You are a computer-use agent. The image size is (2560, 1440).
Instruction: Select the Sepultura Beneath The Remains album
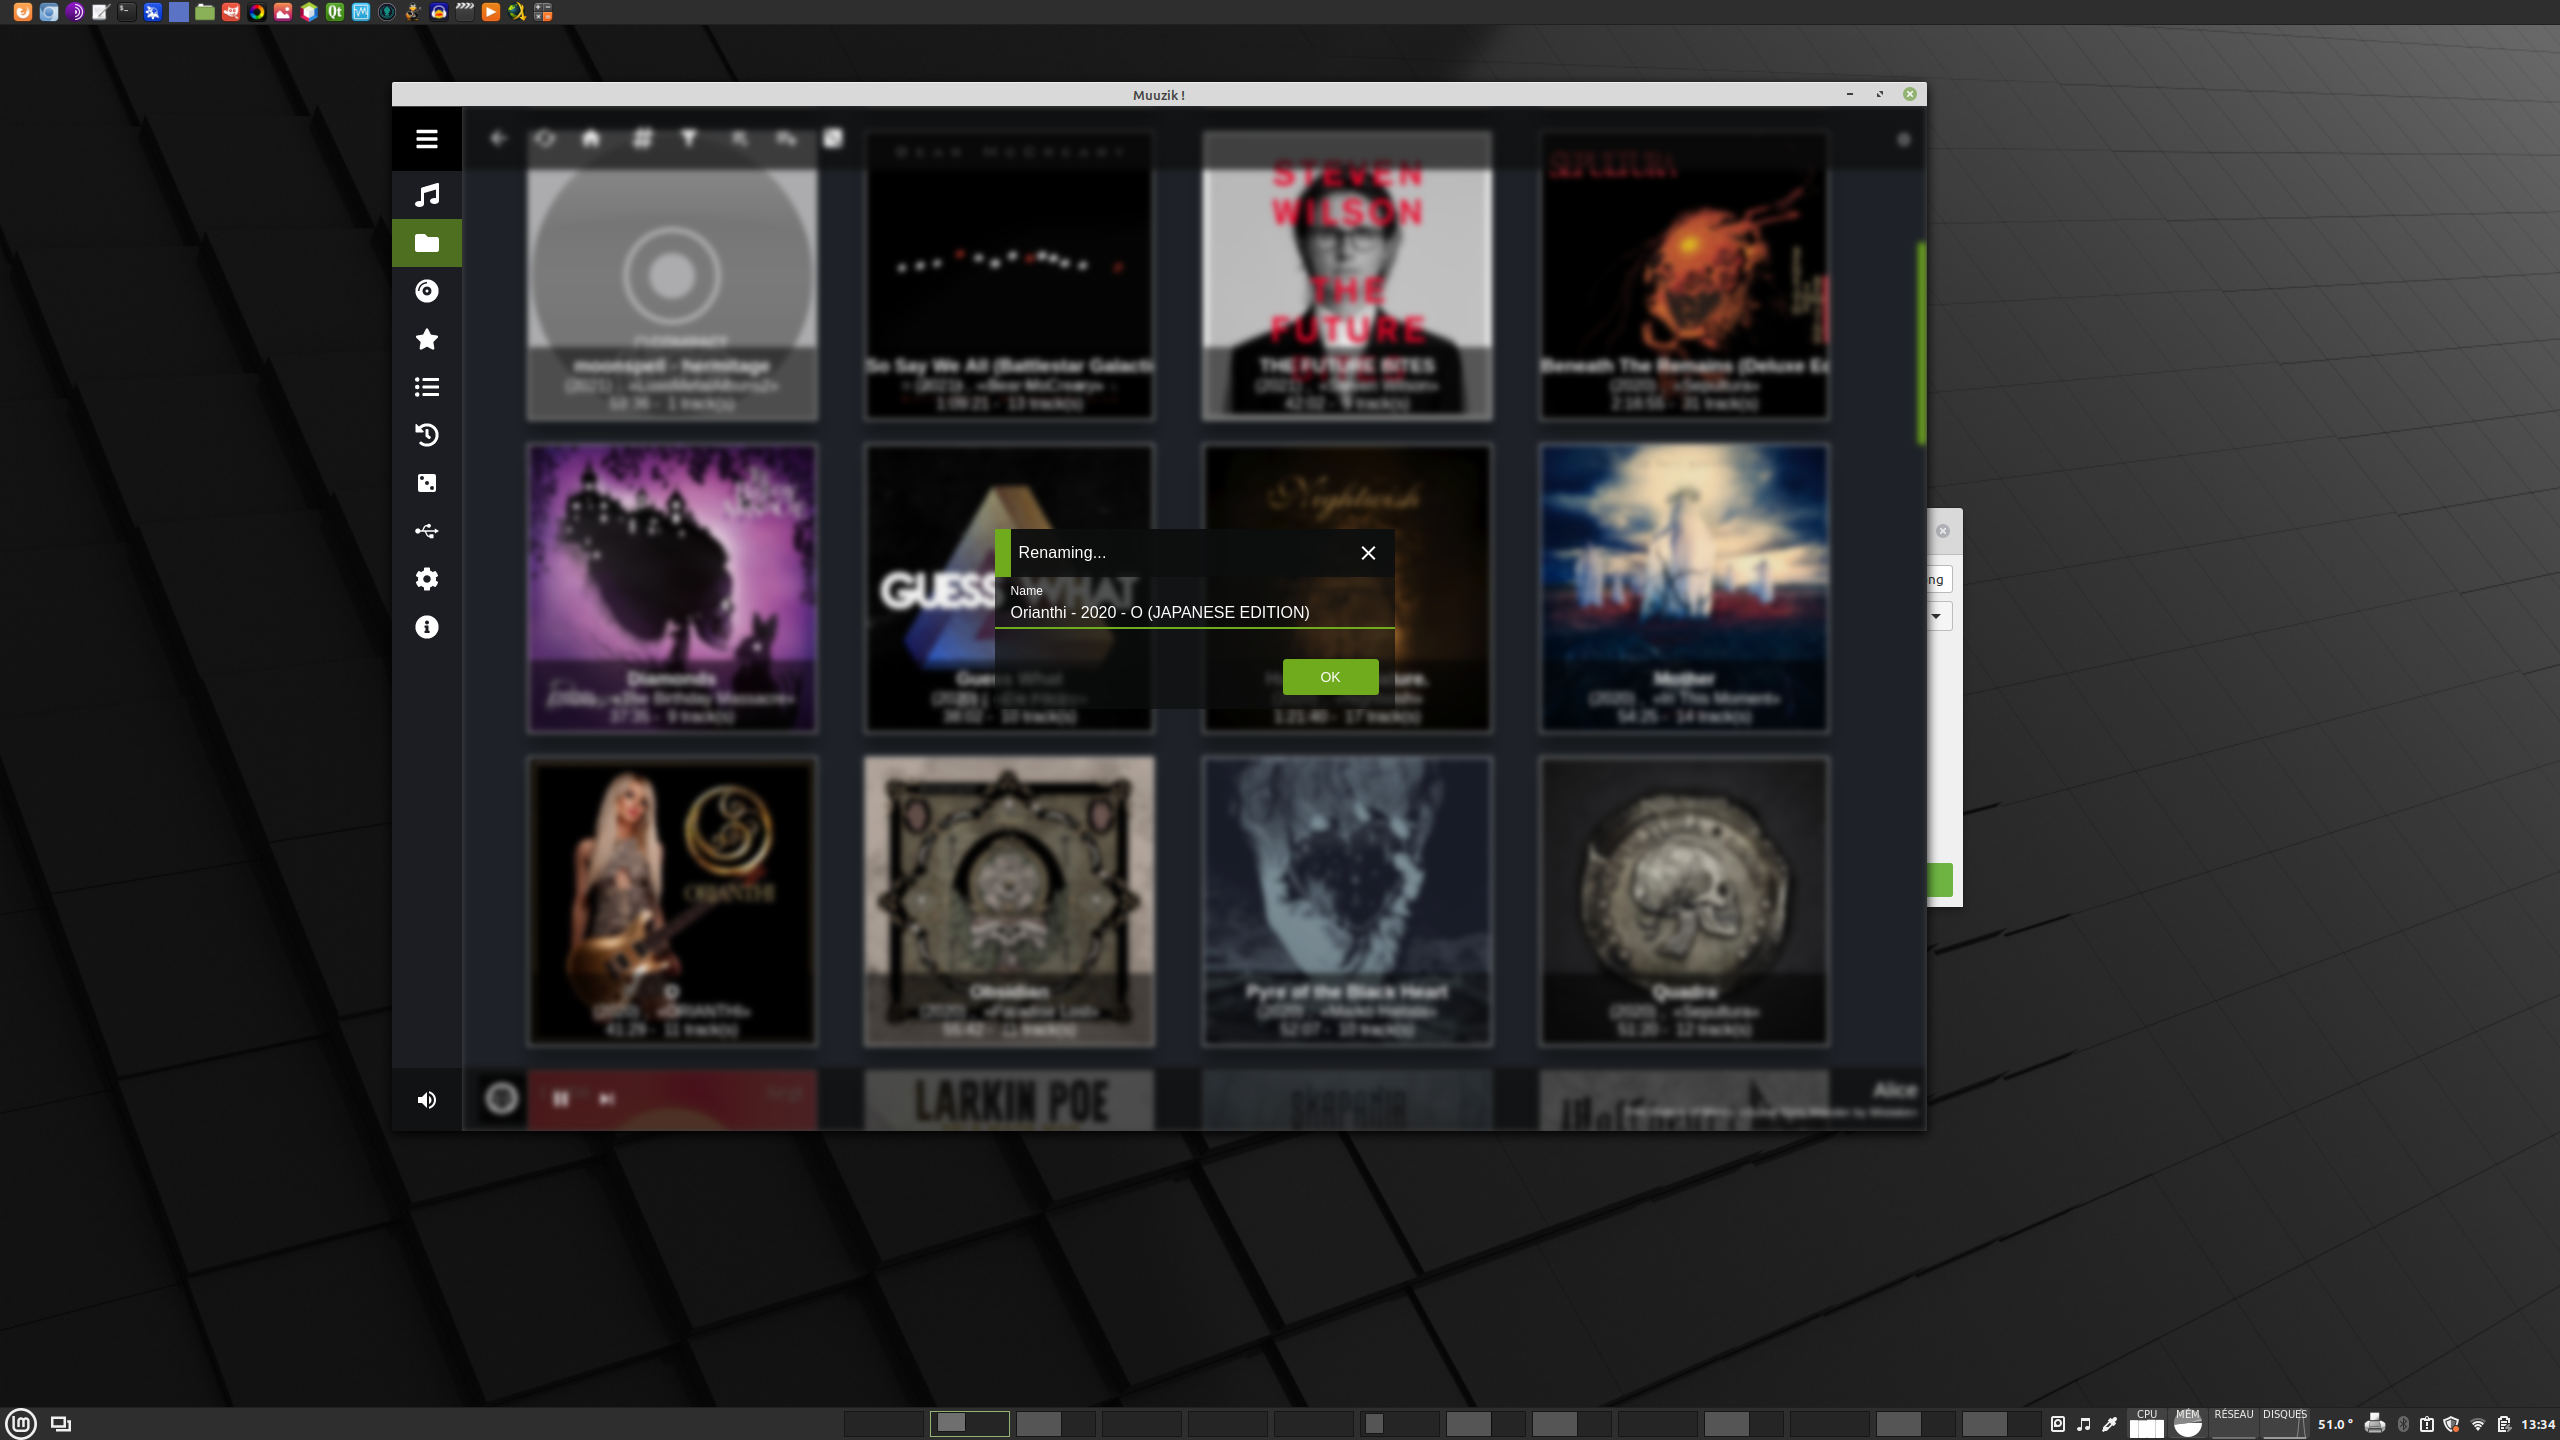[1684, 275]
